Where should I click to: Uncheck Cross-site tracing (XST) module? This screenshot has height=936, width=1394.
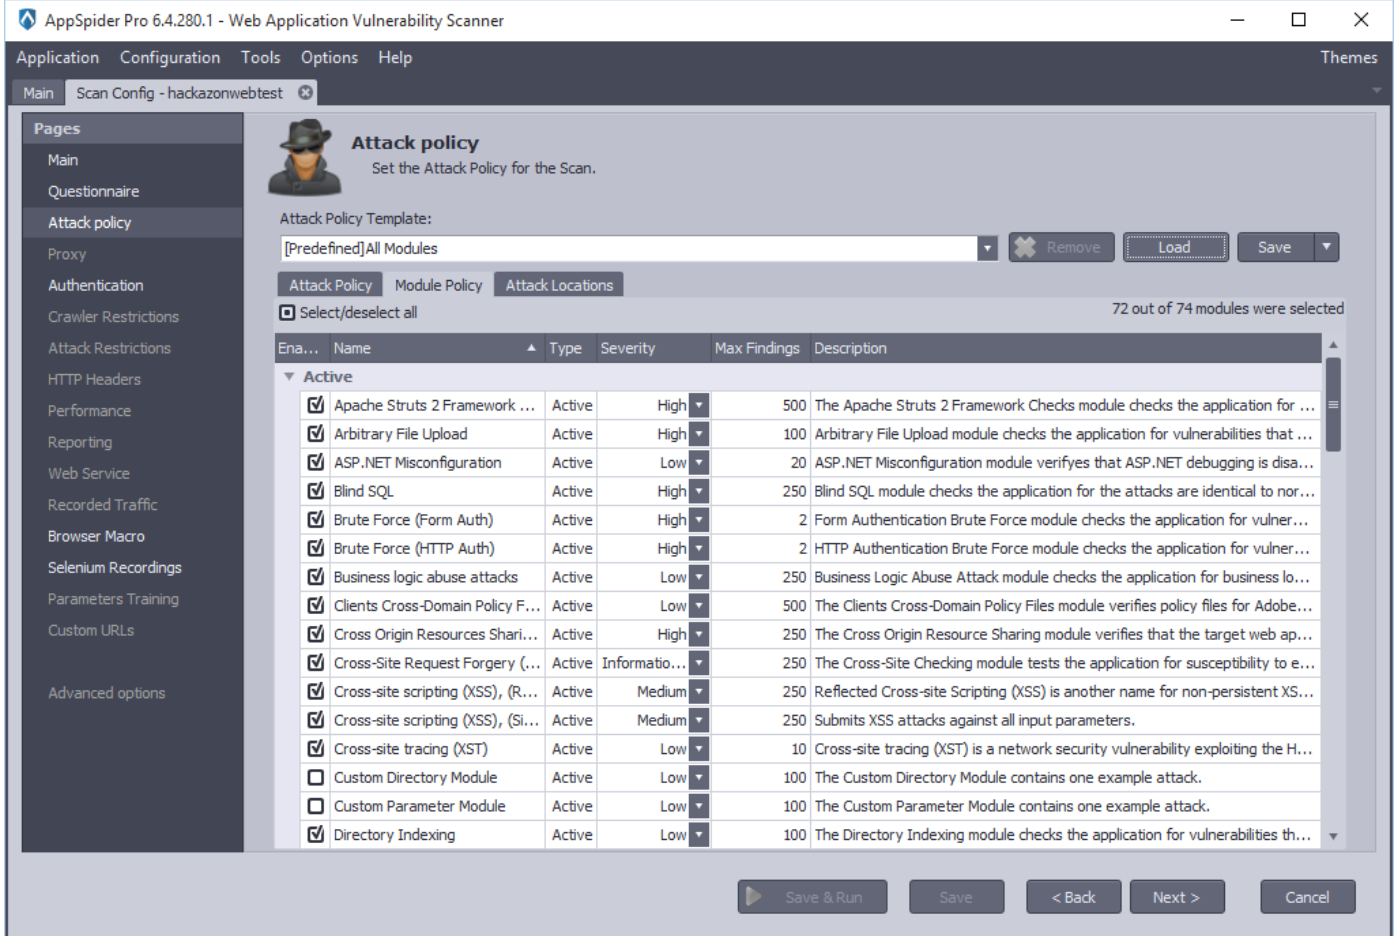click(316, 748)
